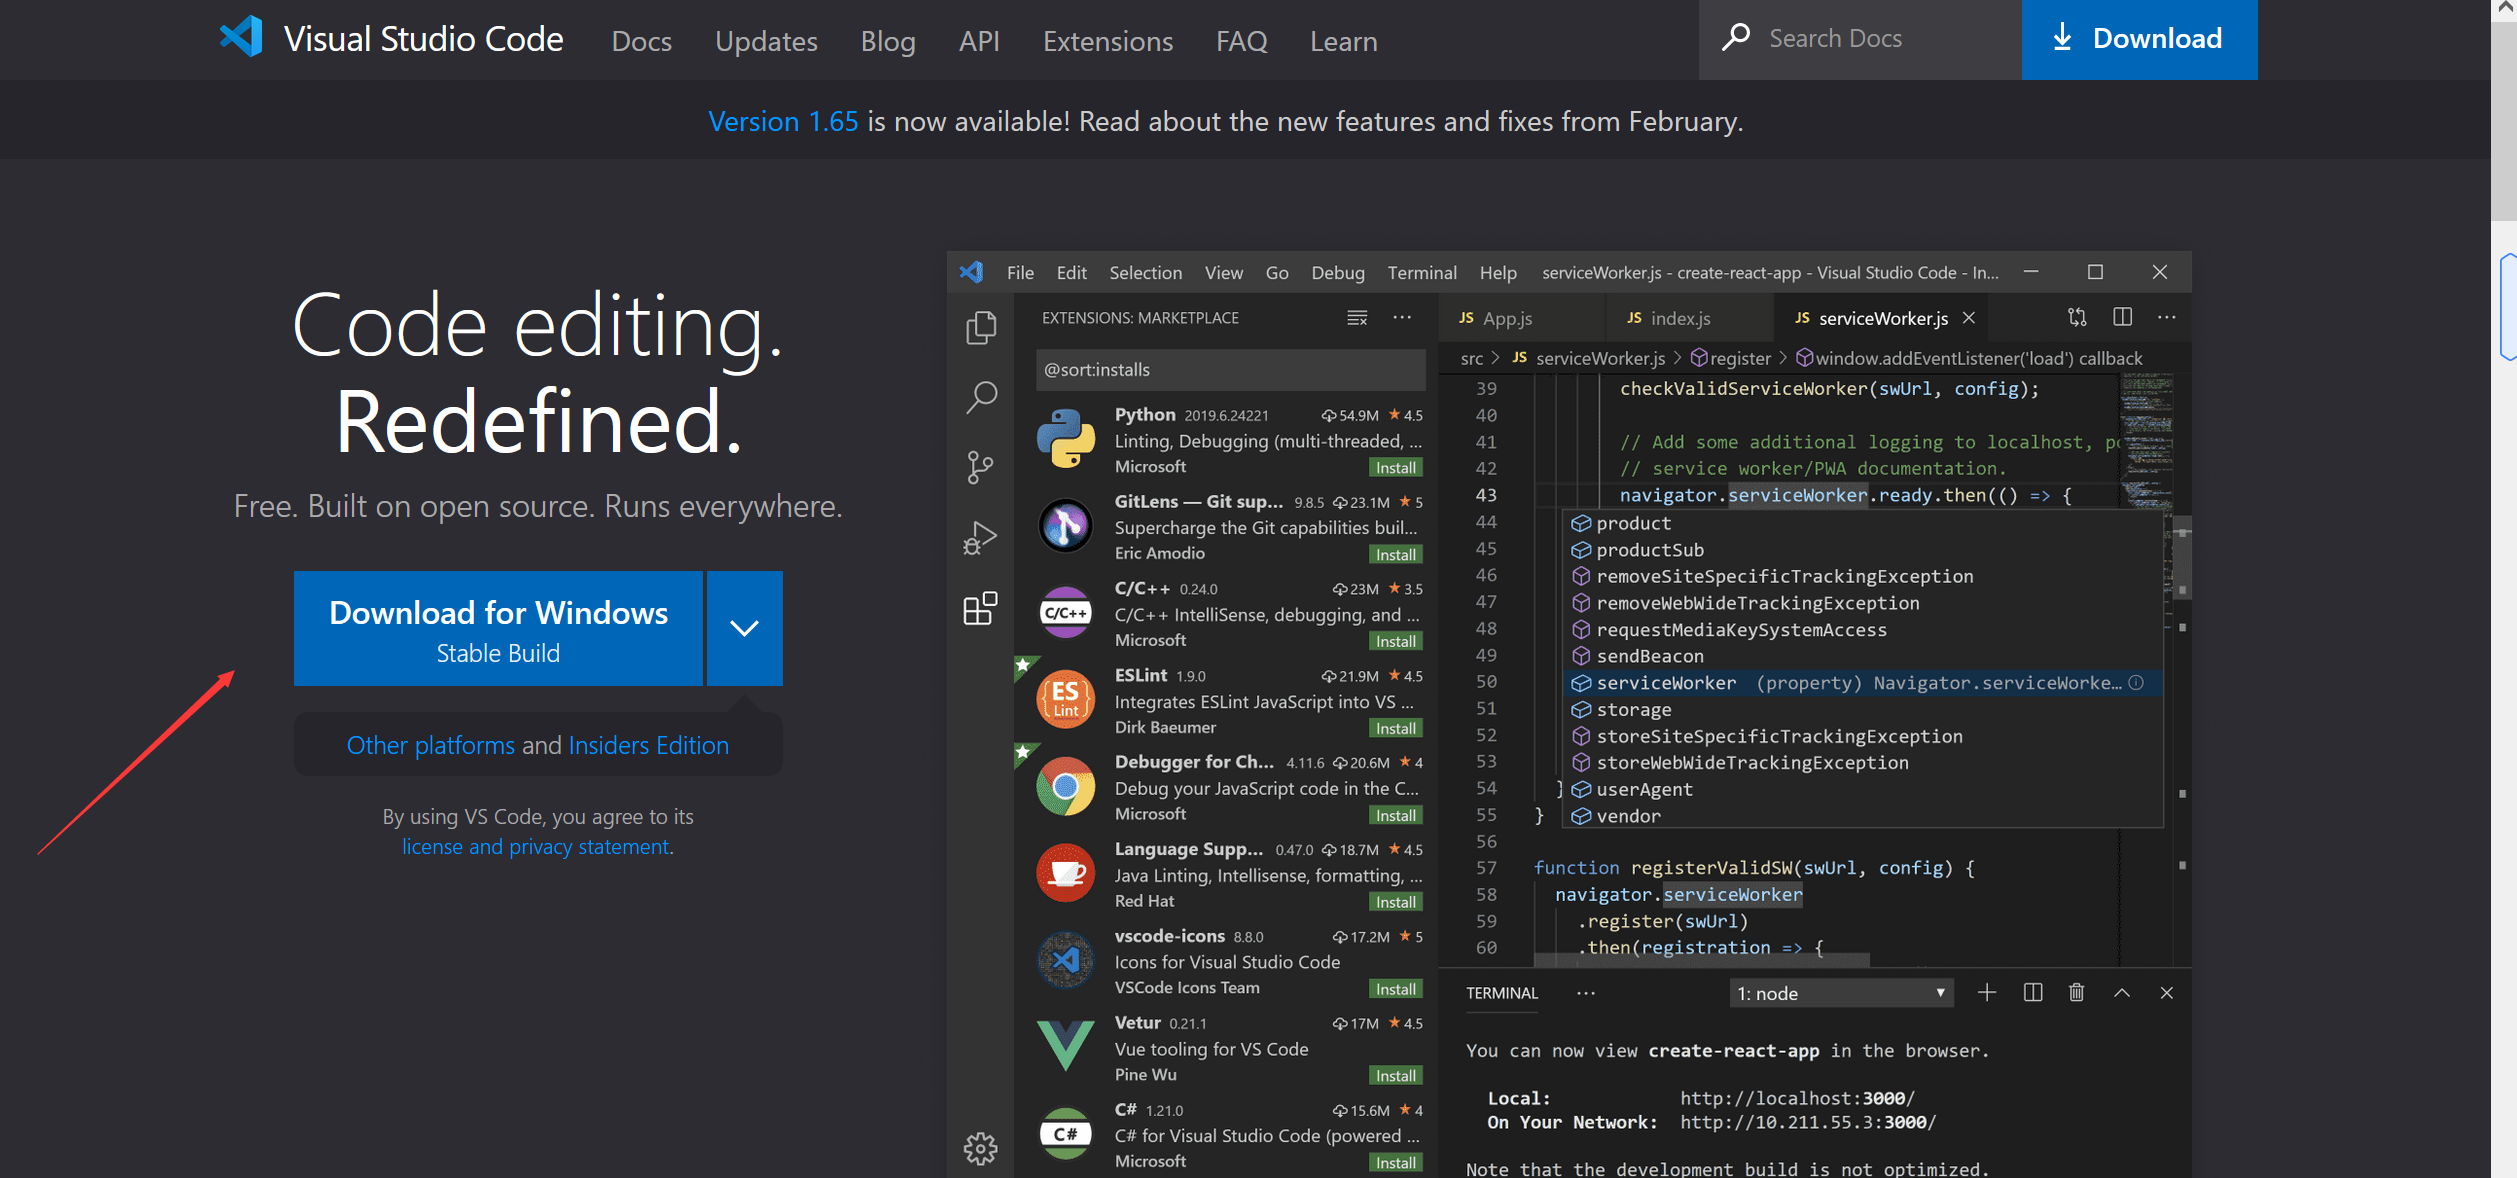Install the Python extension

pos(1390,467)
